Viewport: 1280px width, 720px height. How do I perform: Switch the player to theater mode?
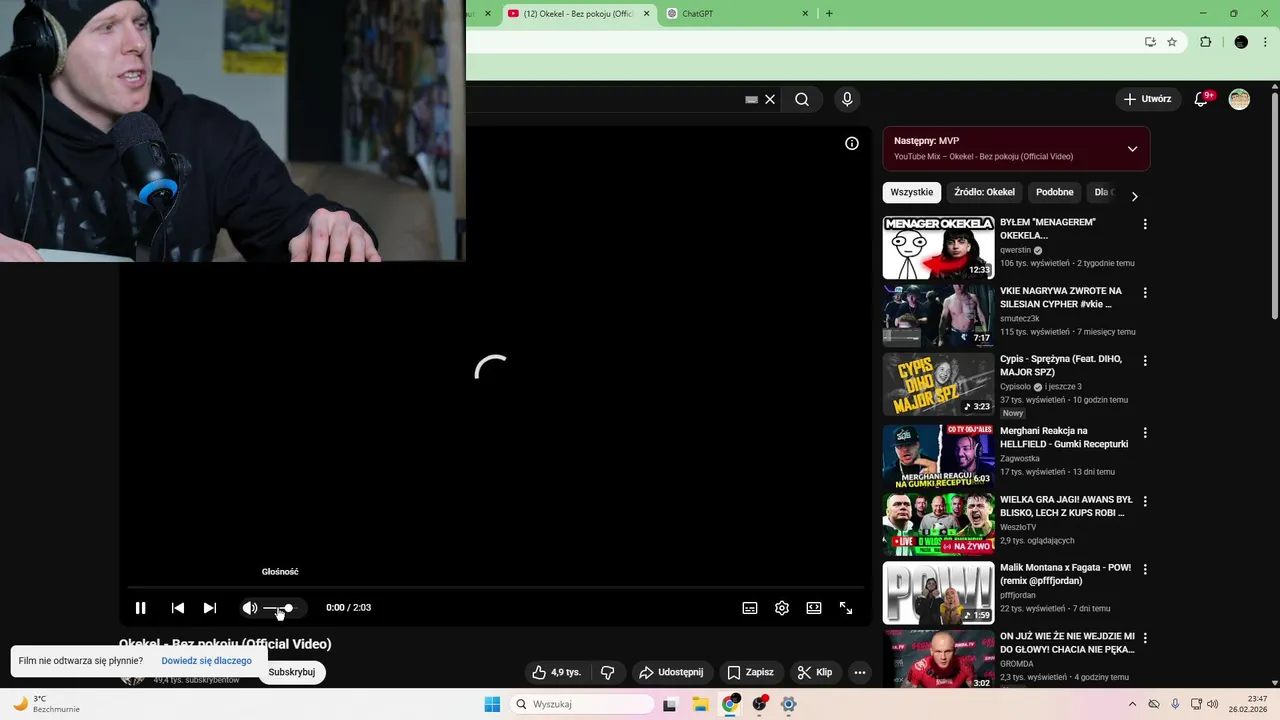814,608
